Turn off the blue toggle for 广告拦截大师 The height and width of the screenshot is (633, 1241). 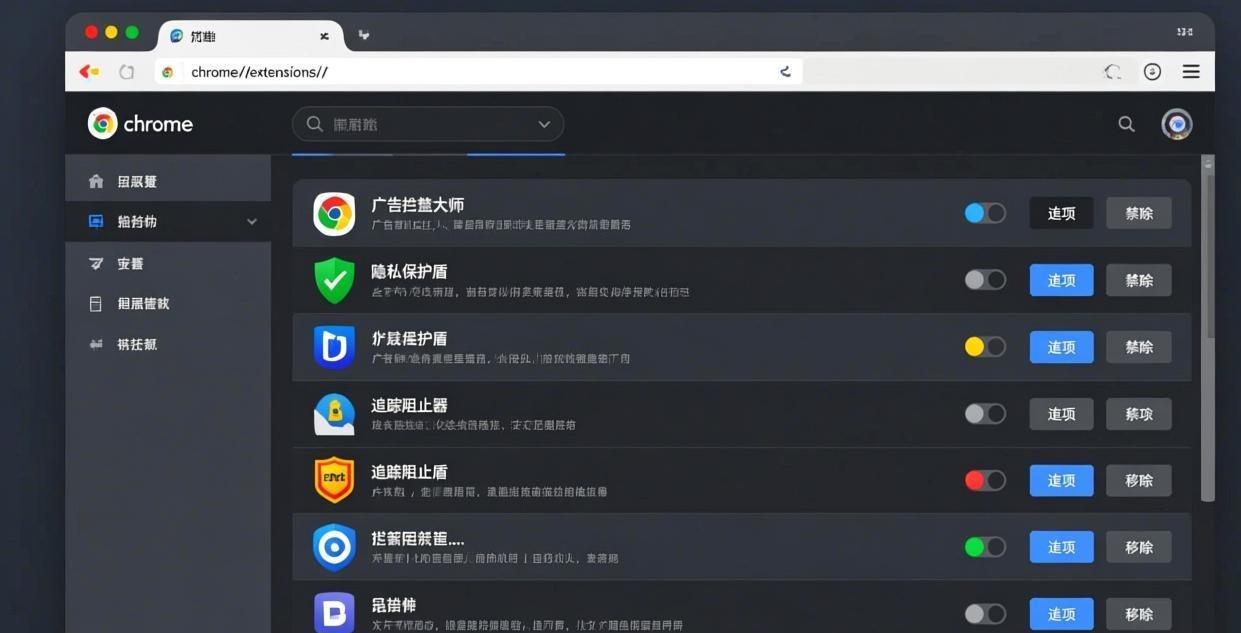click(x=985, y=213)
